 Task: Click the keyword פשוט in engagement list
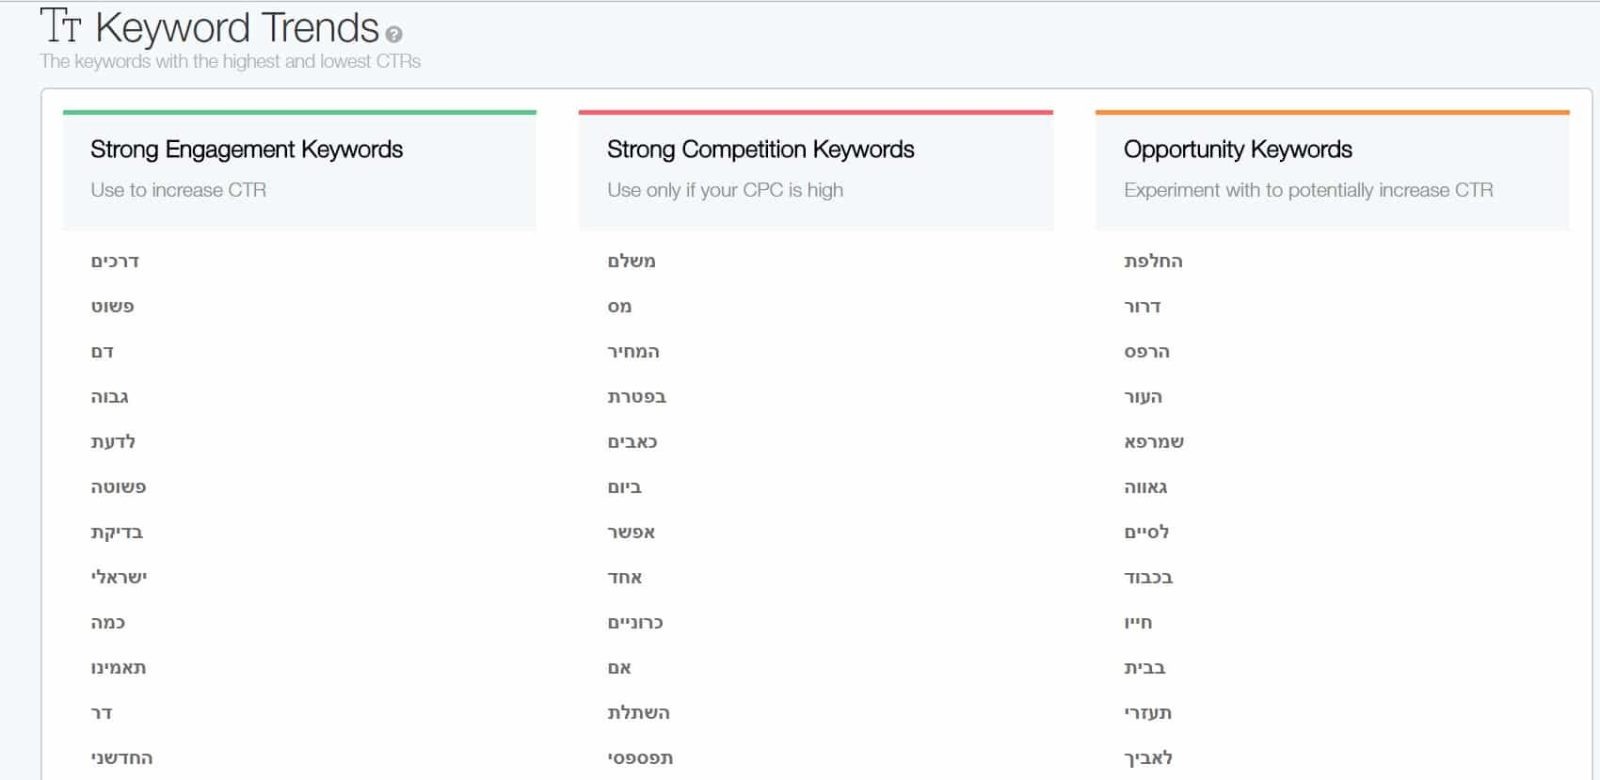click(x=112, y=306)
